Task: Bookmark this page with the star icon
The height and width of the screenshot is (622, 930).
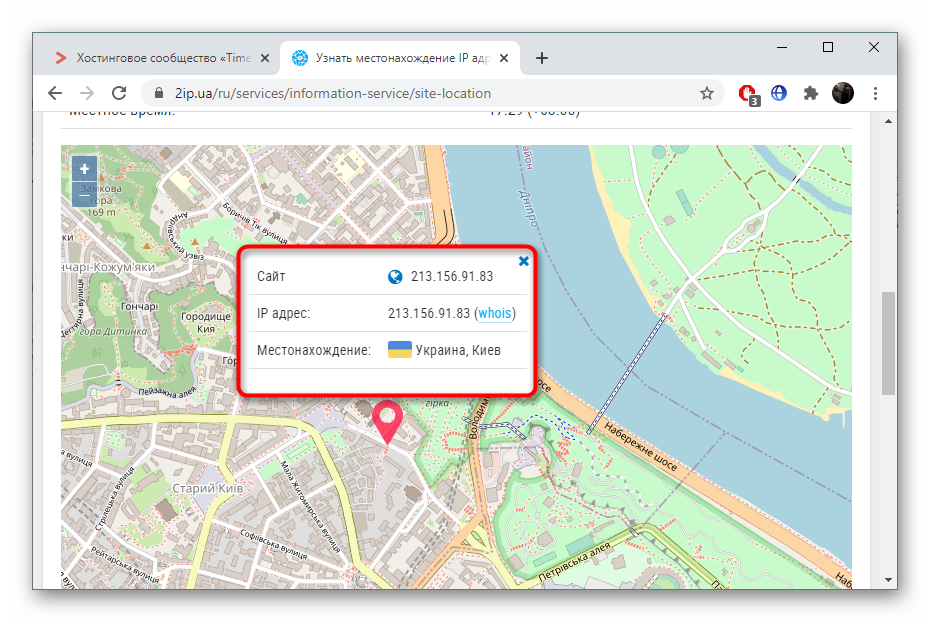Action: tap(707, 93)
